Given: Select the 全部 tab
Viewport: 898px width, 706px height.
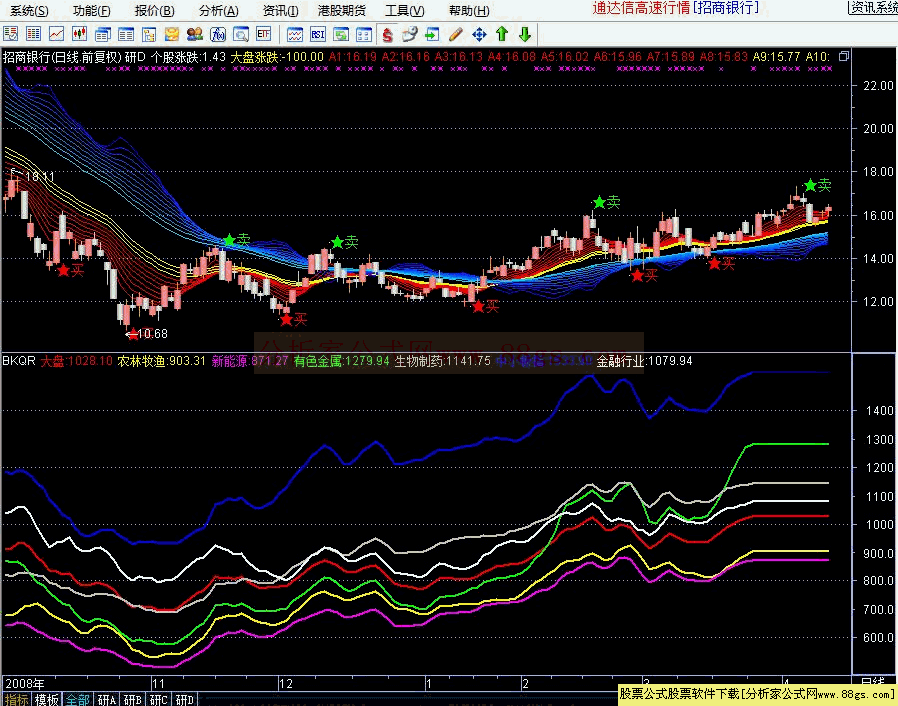Looking at the screenshot, I should (x=77, y=700).
